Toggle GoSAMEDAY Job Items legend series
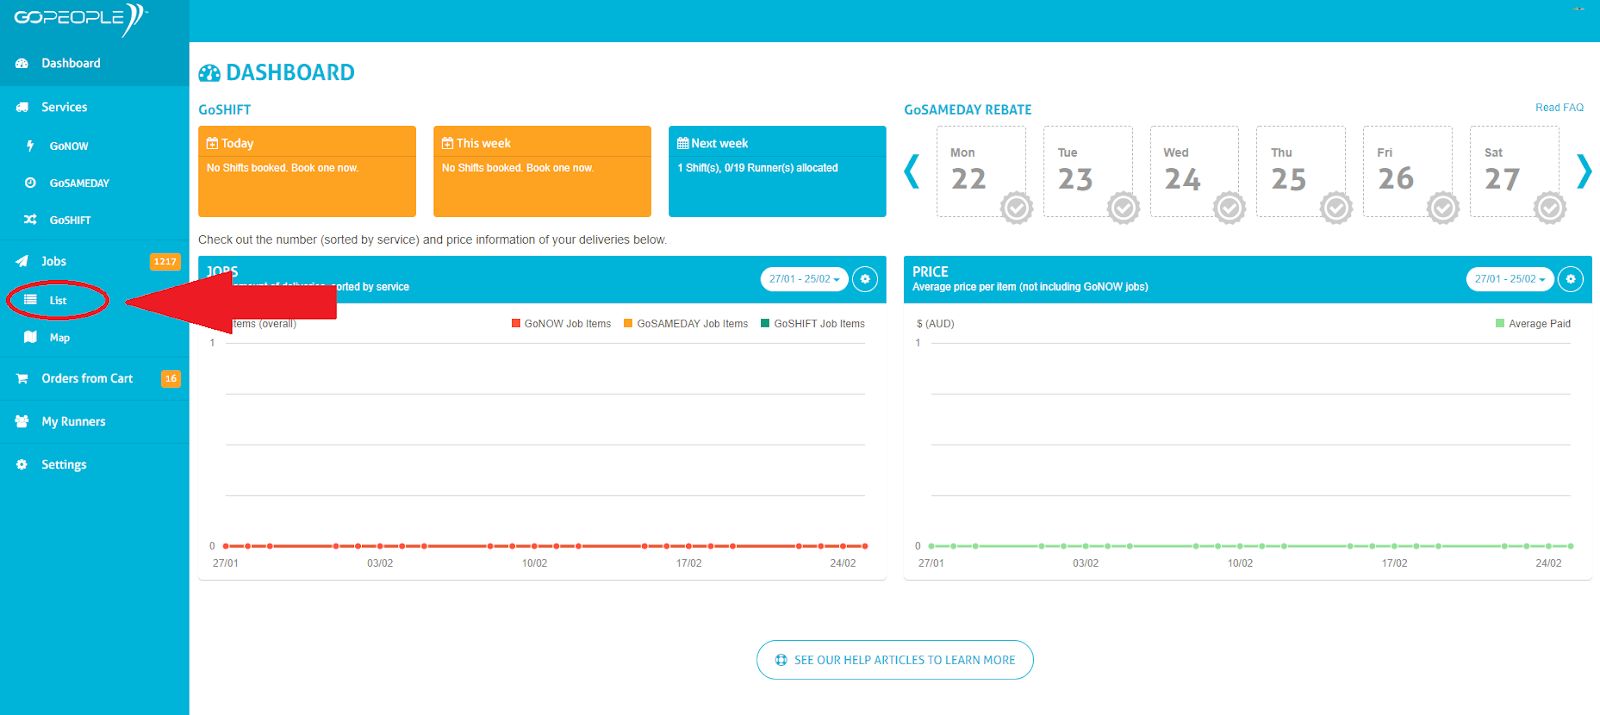This screenshot has width=1600, height=715. point(686,324)
